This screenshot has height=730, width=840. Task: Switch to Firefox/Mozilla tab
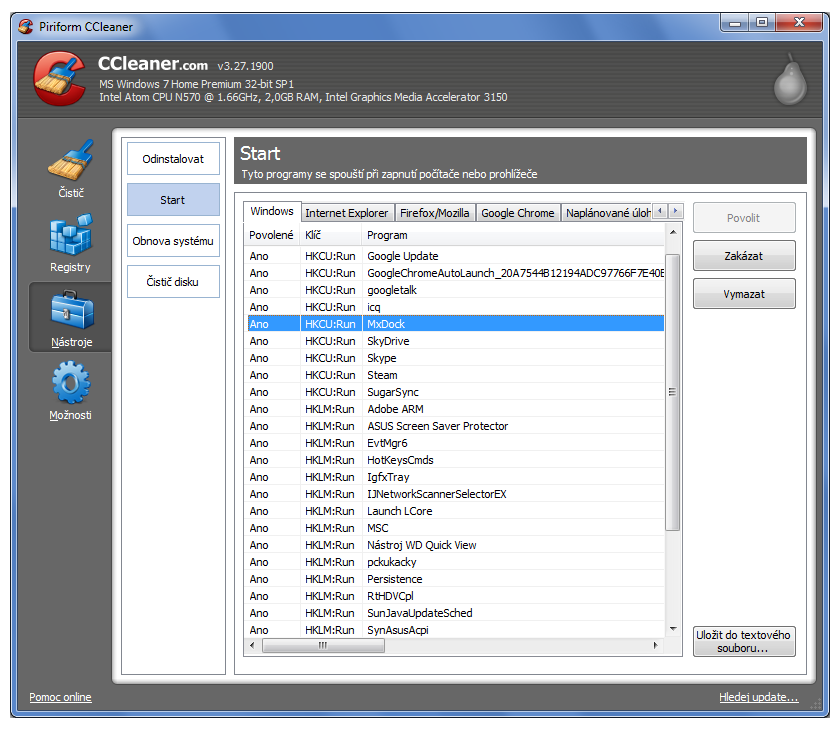[434, 213]
